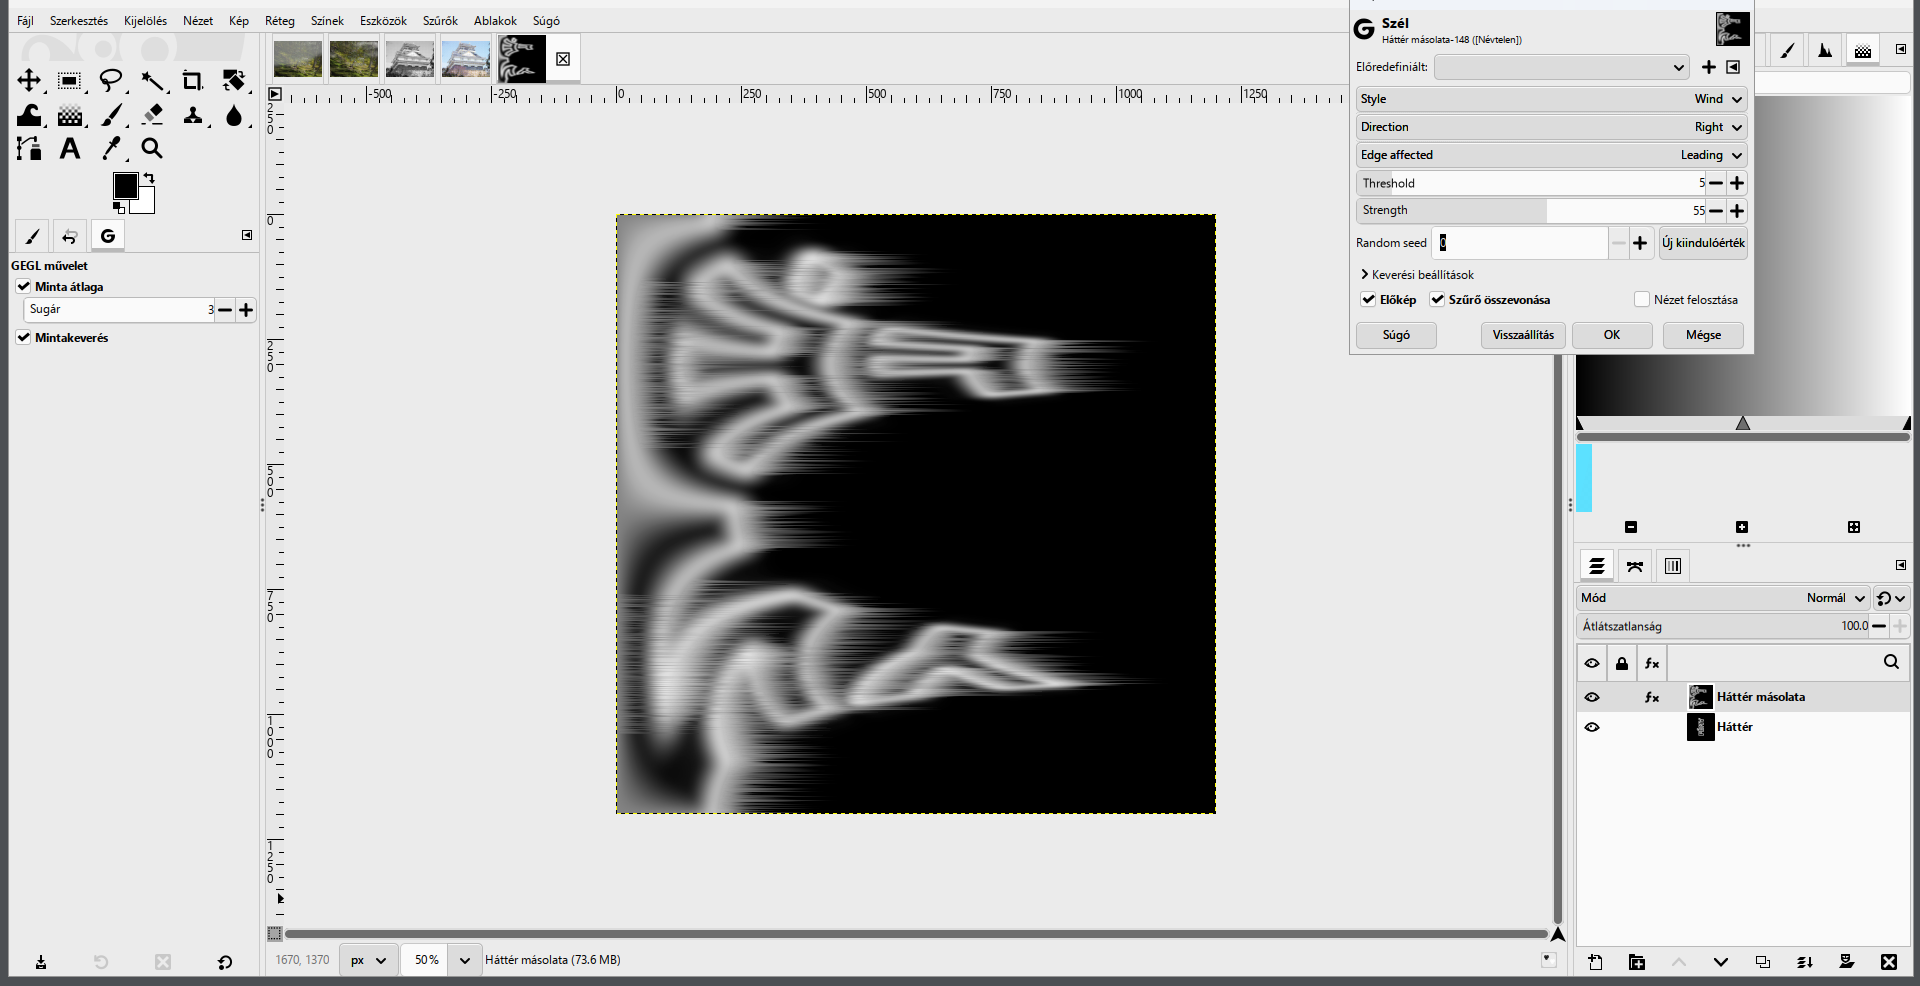Viewport: 1920px width, 986px height.
Task: Hide the Háttér másolata layer
Action: 1592,697
